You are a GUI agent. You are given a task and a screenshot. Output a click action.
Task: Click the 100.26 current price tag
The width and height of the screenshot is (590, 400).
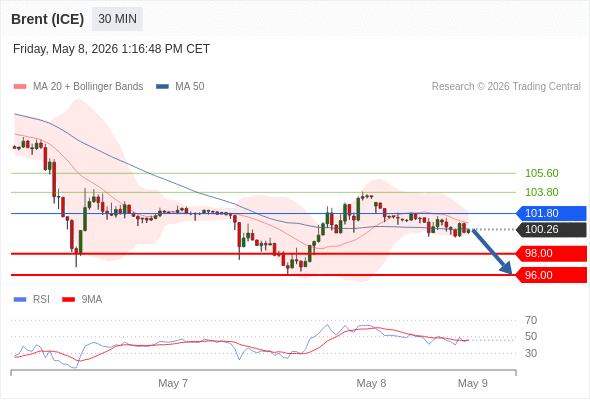coord(552,230)
